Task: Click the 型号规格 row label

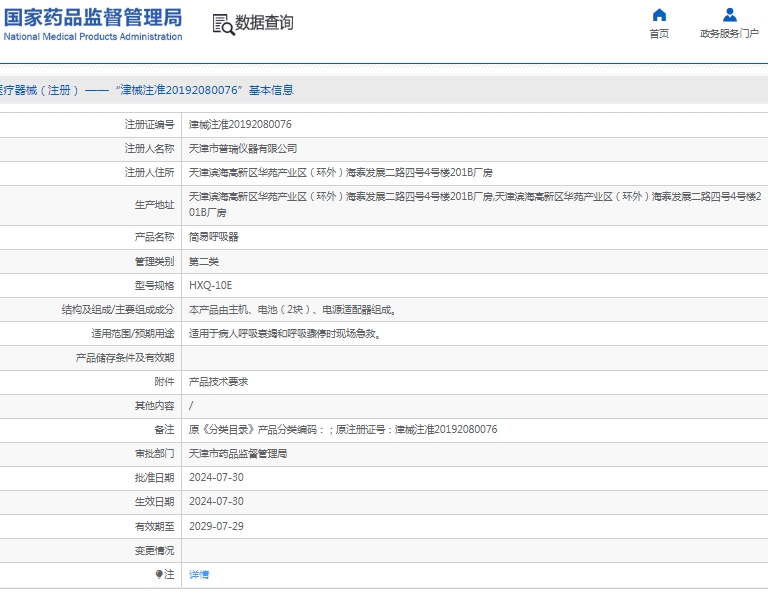Action: [x=154, y=285]
